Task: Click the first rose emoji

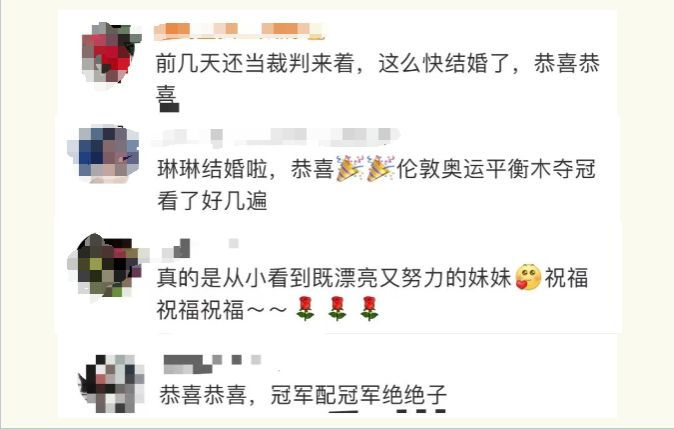Action: pos(305,309)
